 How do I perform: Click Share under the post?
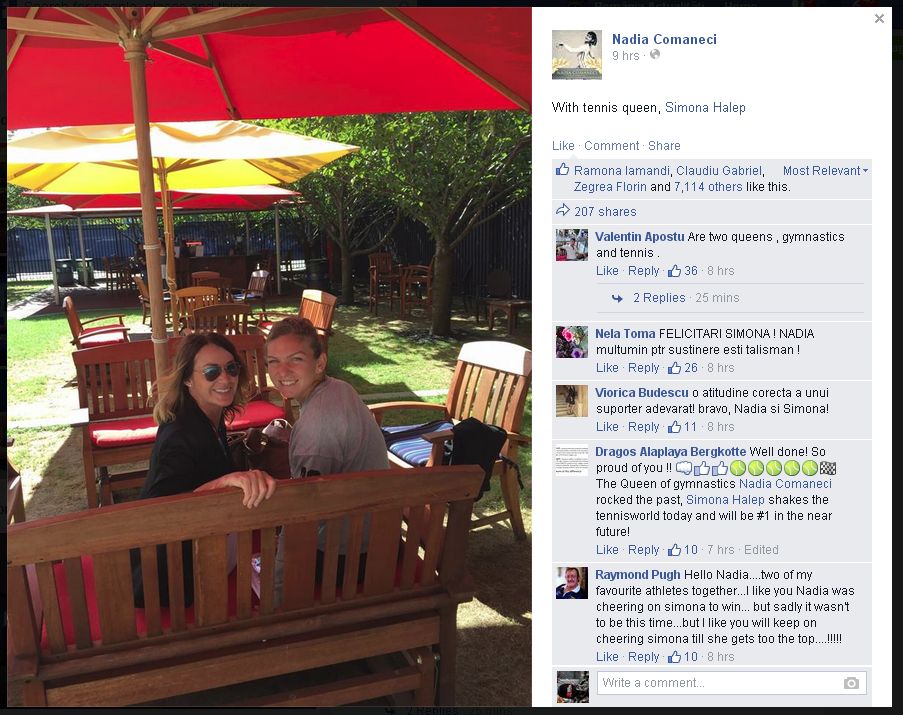(x=664, y=146)
